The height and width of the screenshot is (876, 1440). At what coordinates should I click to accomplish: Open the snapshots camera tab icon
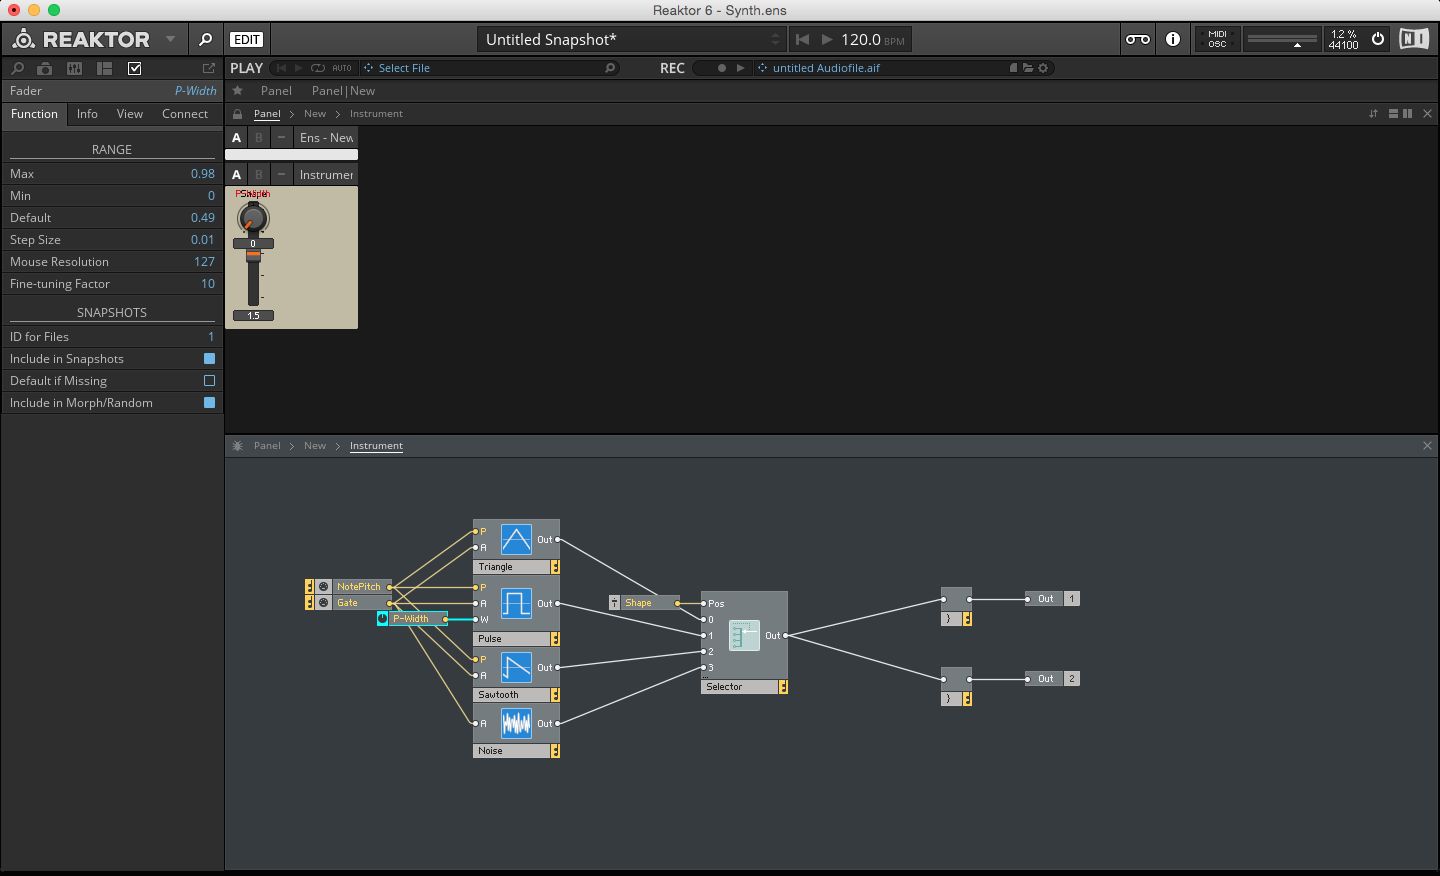tap(45, 68)
